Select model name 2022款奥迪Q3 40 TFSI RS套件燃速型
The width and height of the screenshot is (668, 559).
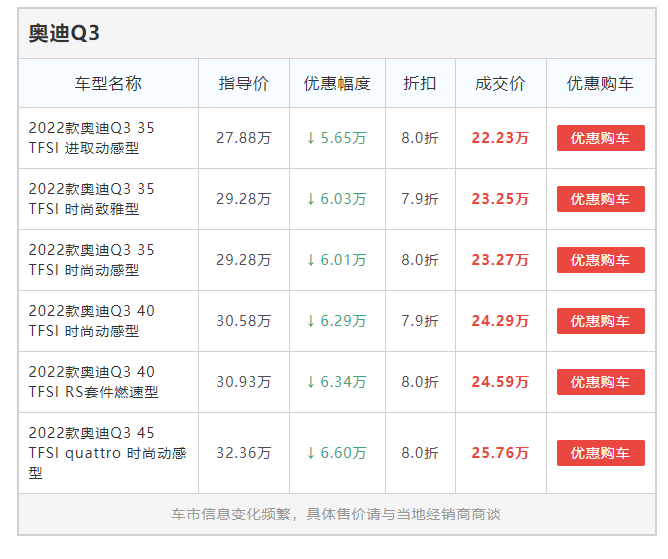click(x=93, y=382)
